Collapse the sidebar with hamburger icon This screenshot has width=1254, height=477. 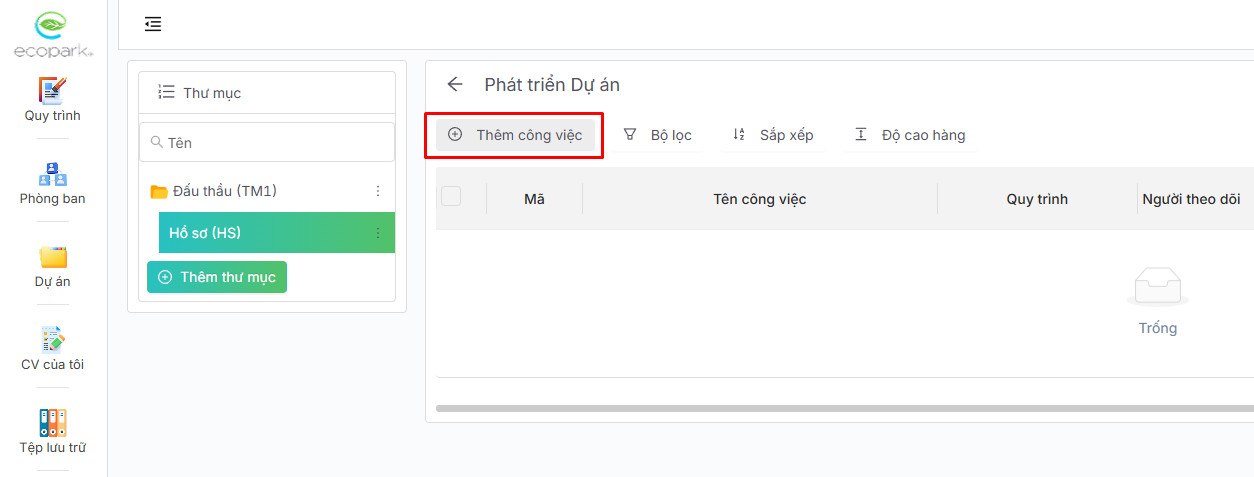(153, 24)
